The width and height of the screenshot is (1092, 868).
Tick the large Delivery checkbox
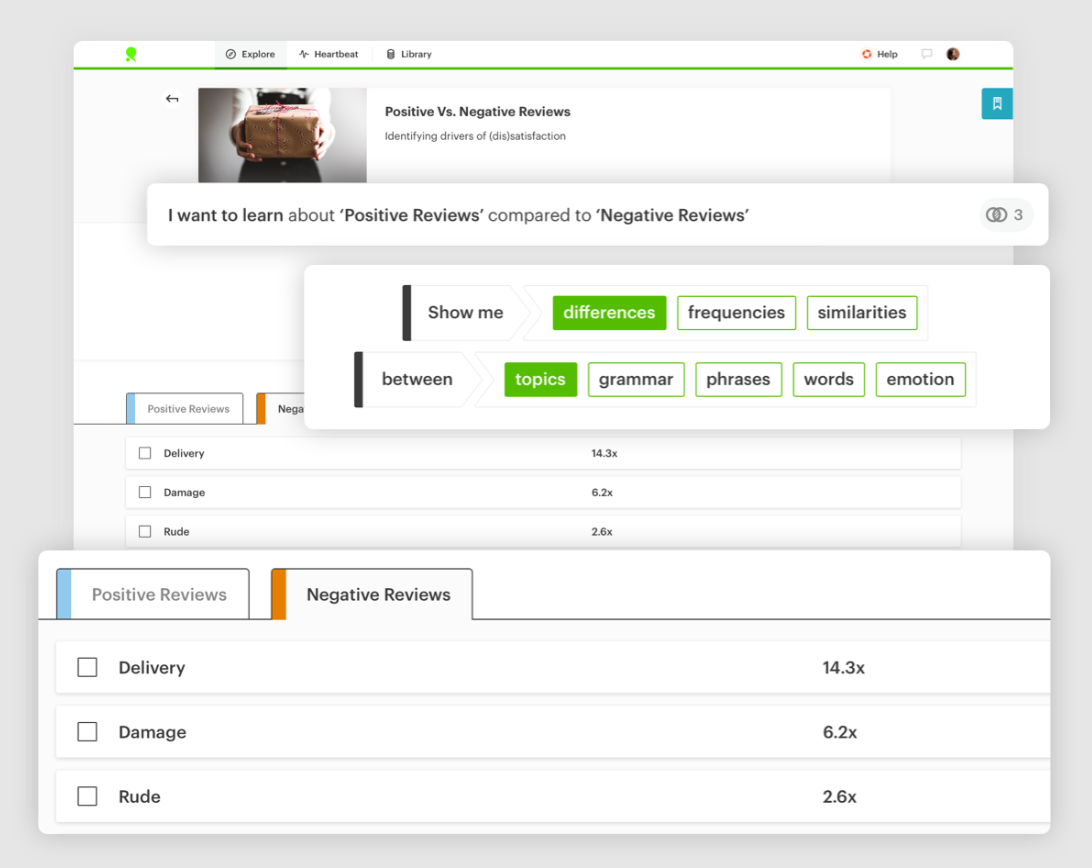point(87,667)
